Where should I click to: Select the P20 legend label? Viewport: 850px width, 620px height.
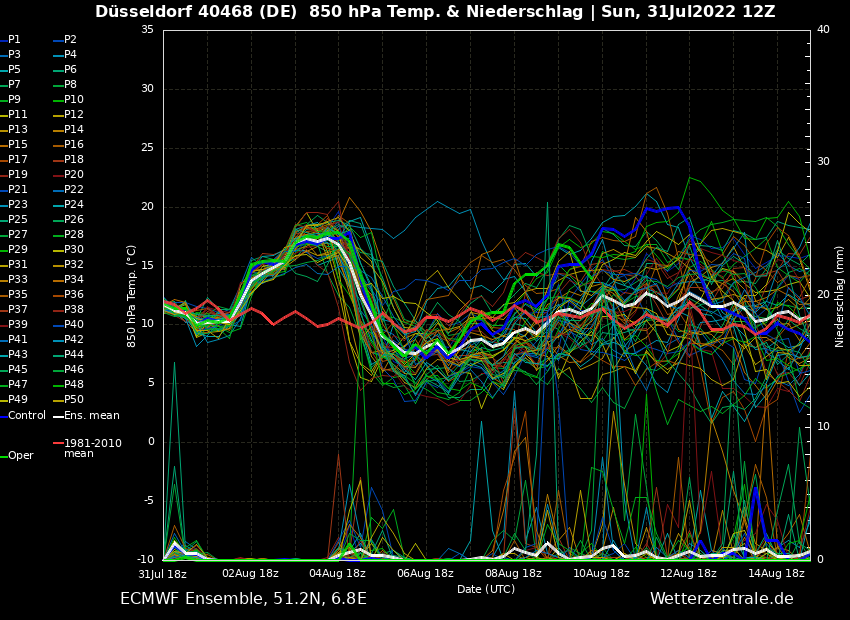pyautogui.click(x=74, y=175)
